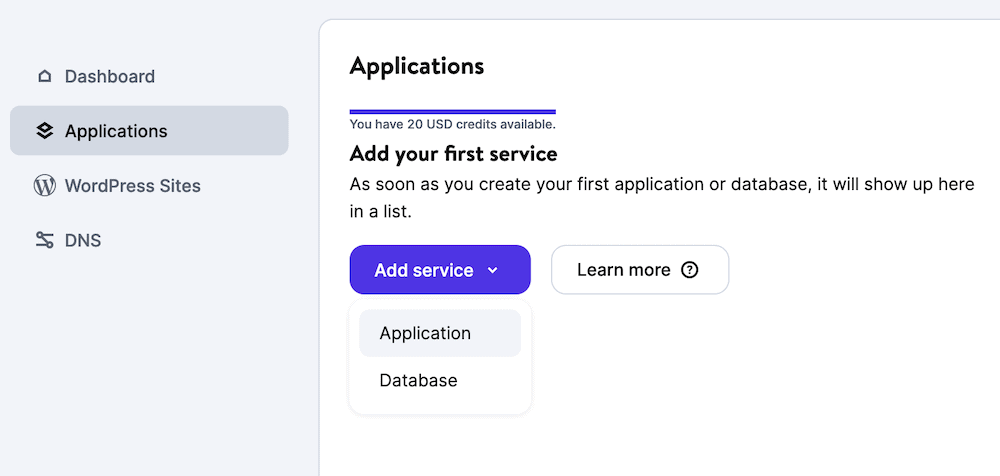This screenshot has height=476, width=1000.
Task: Navigate to the DNS sidebar label
Action: pyautogui.click(x=83, y=240)
